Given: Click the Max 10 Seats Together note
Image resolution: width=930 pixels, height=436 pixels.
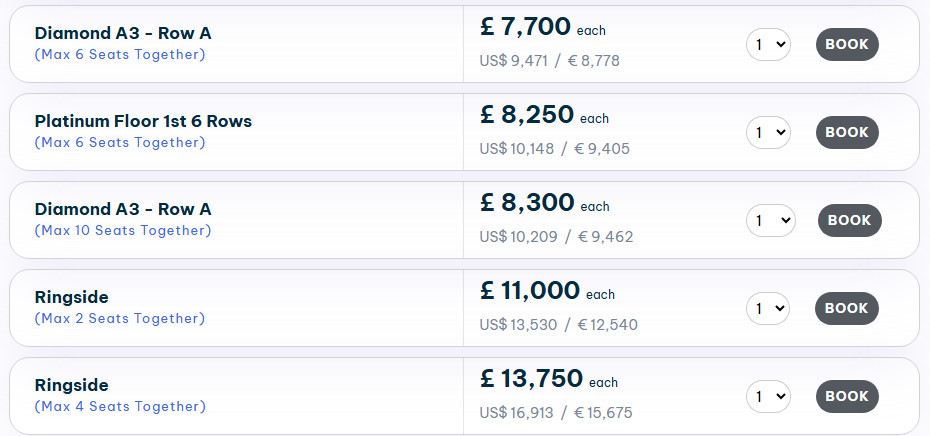Looking at the screenshot, I should (123, 231).
